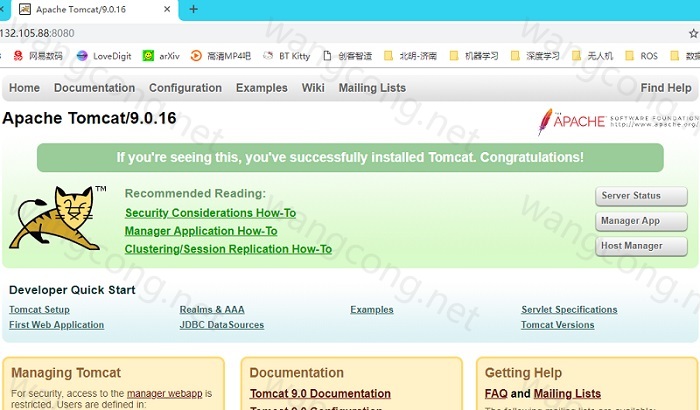
Task: Open Clustering/Session Replication How-To link
Action: click(228, 249)
